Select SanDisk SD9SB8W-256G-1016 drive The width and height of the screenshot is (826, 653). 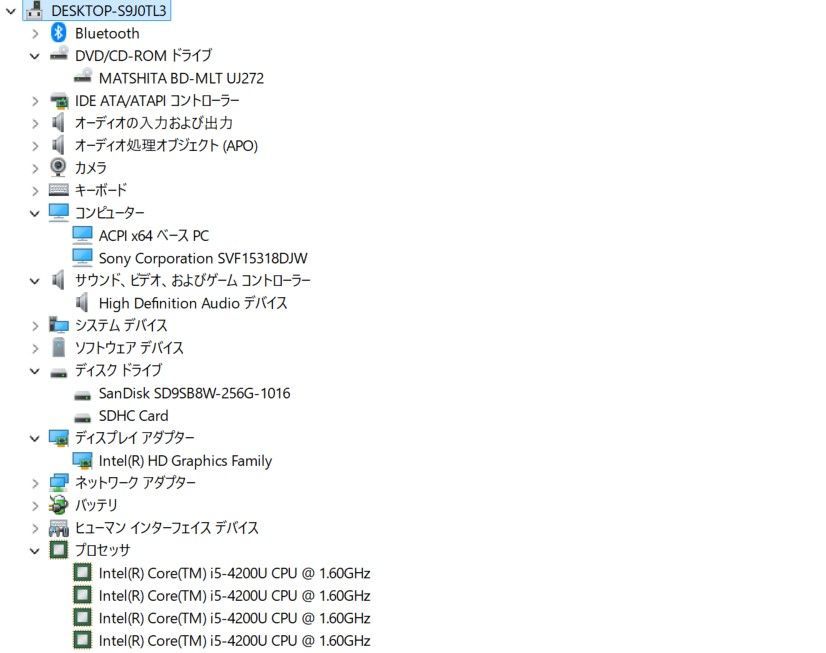tap(194, 393)
